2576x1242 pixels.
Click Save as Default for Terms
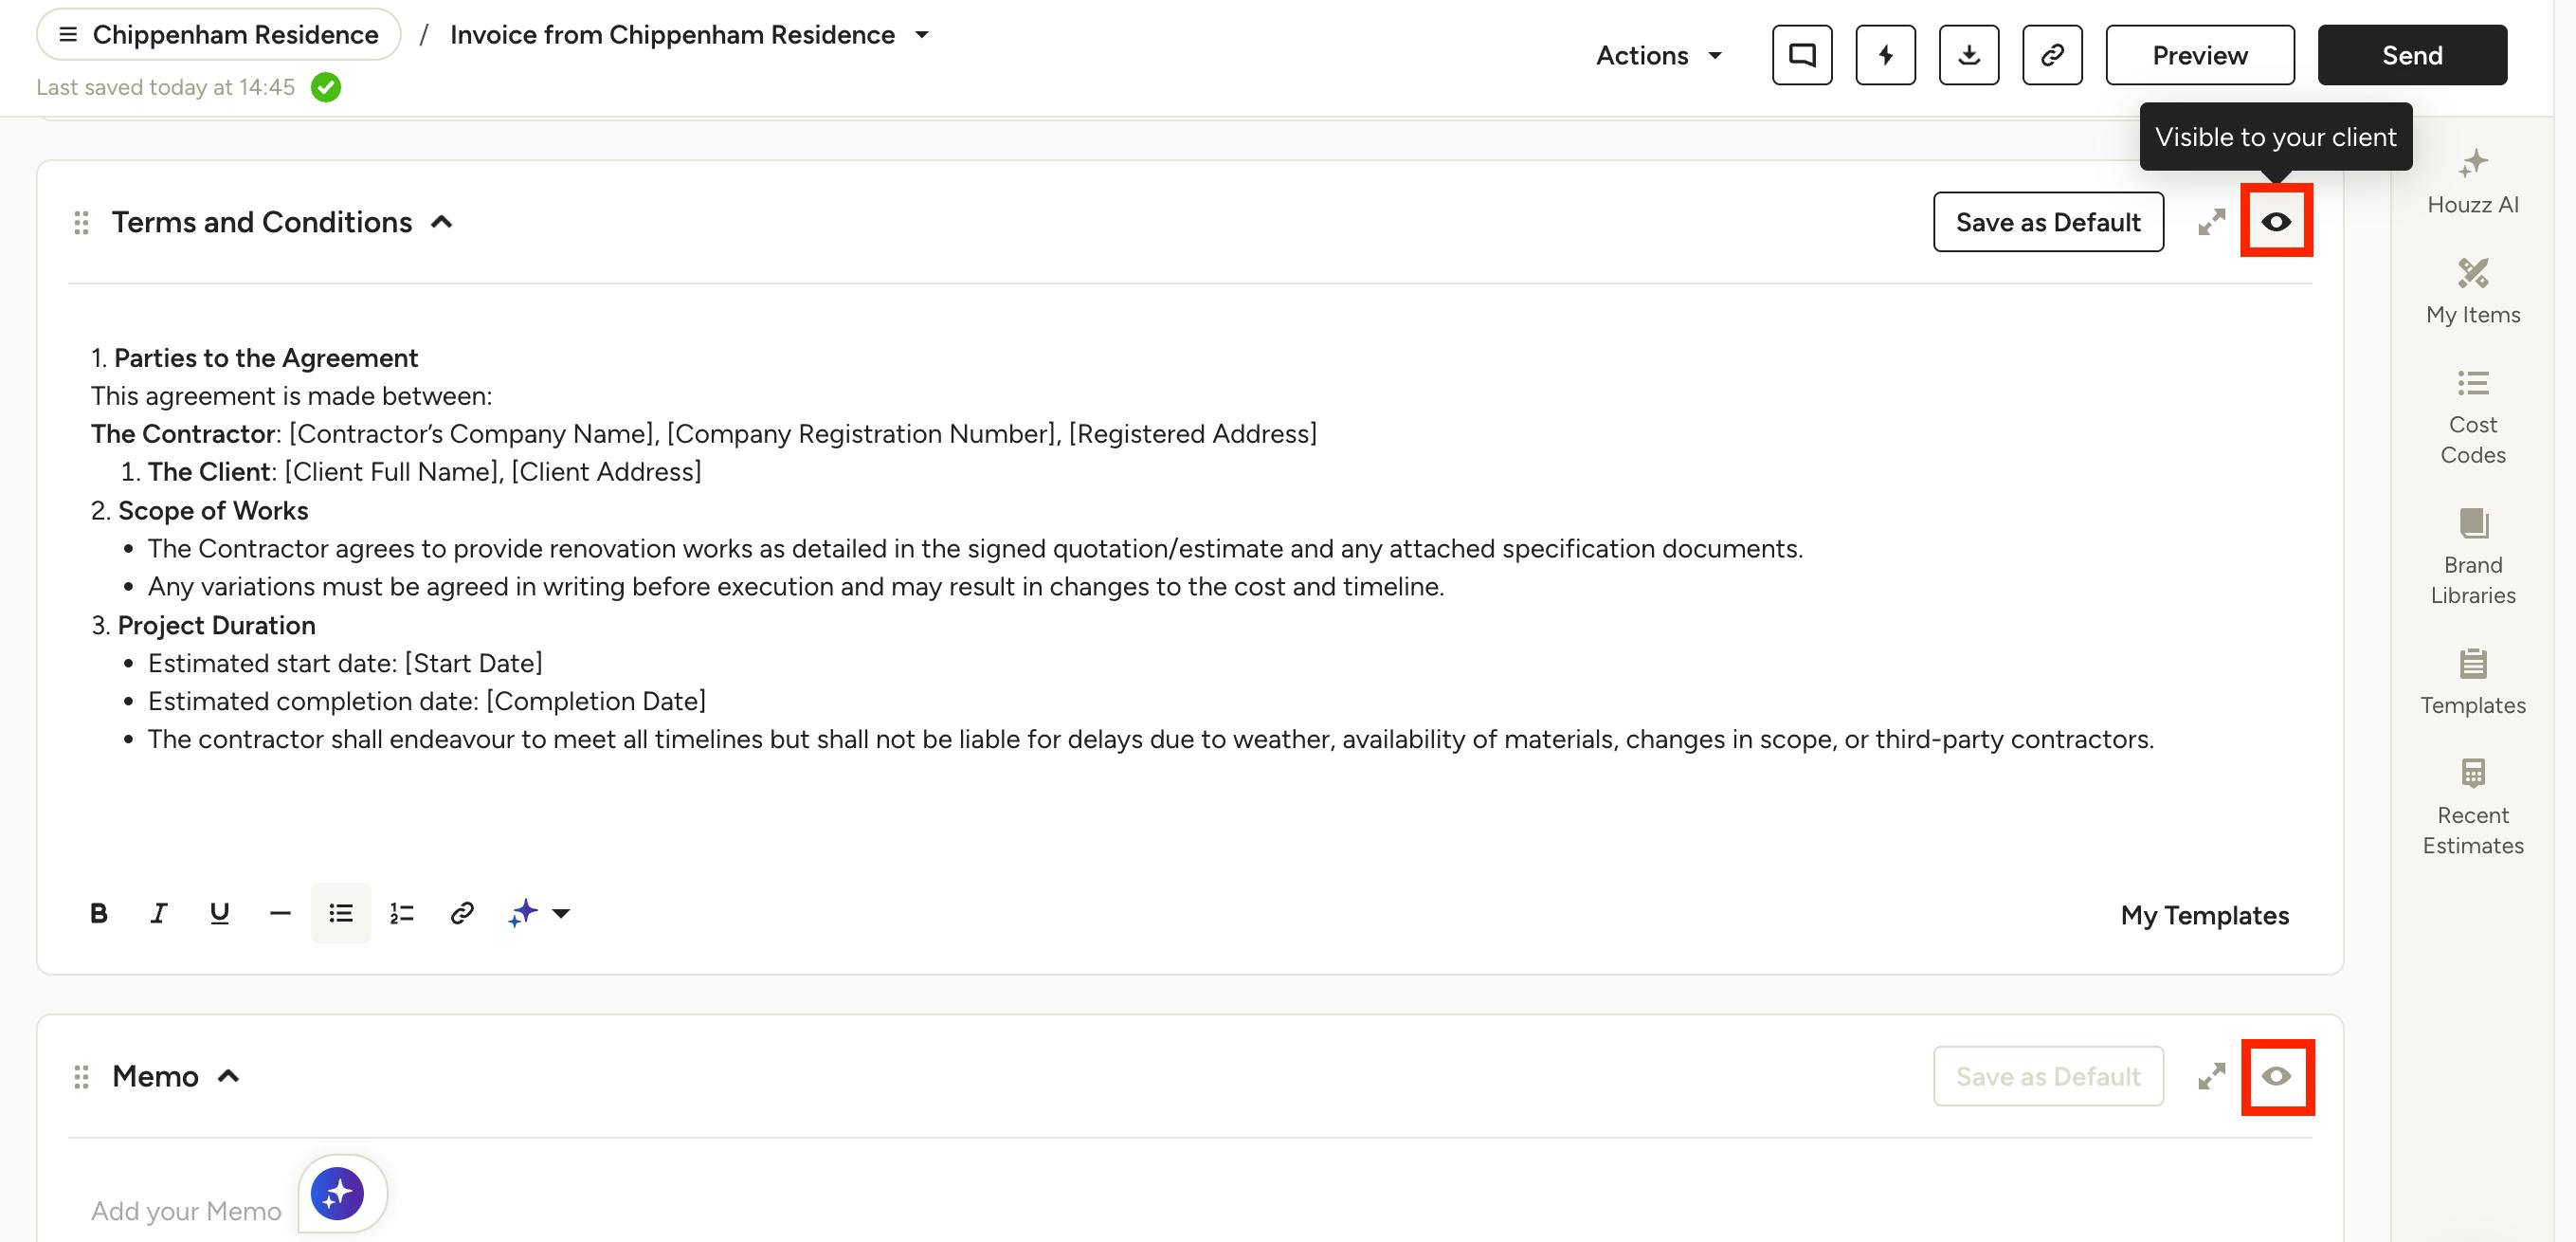coord(2047,221)
